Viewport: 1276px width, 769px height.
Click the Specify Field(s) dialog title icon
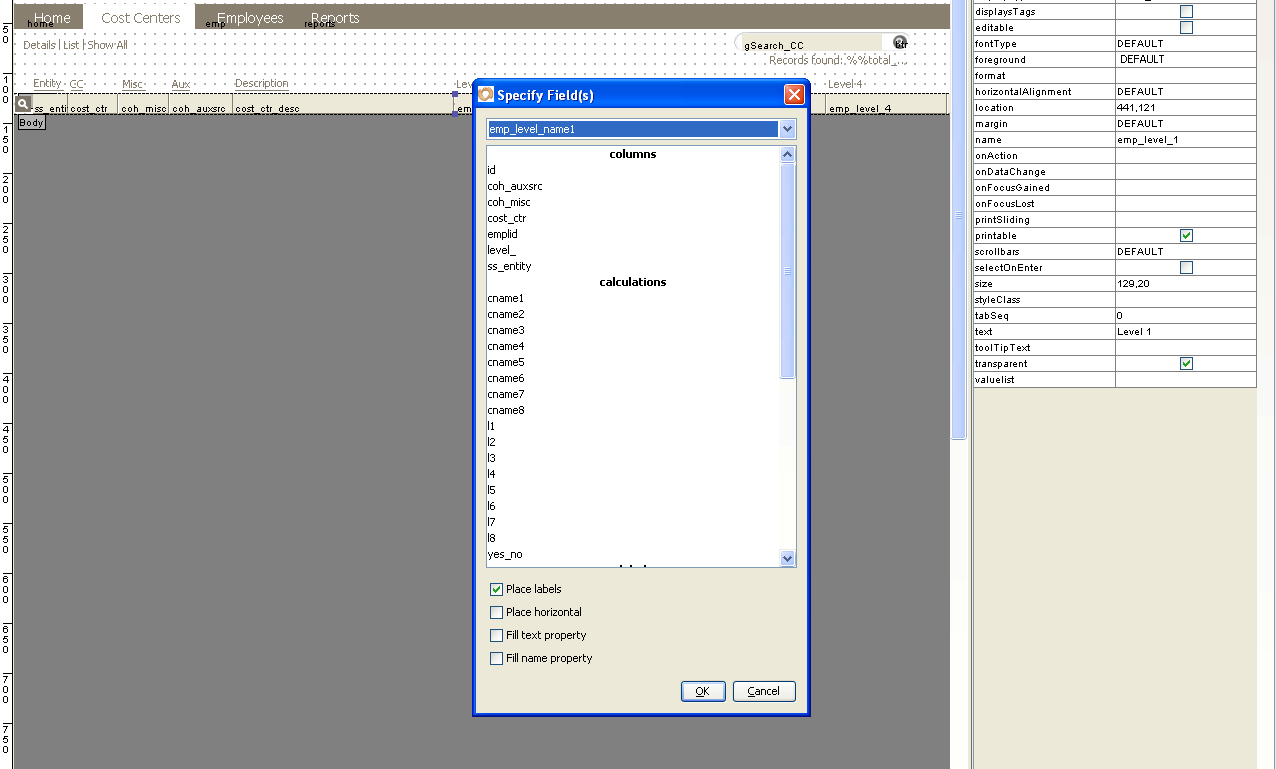[486, 95]
